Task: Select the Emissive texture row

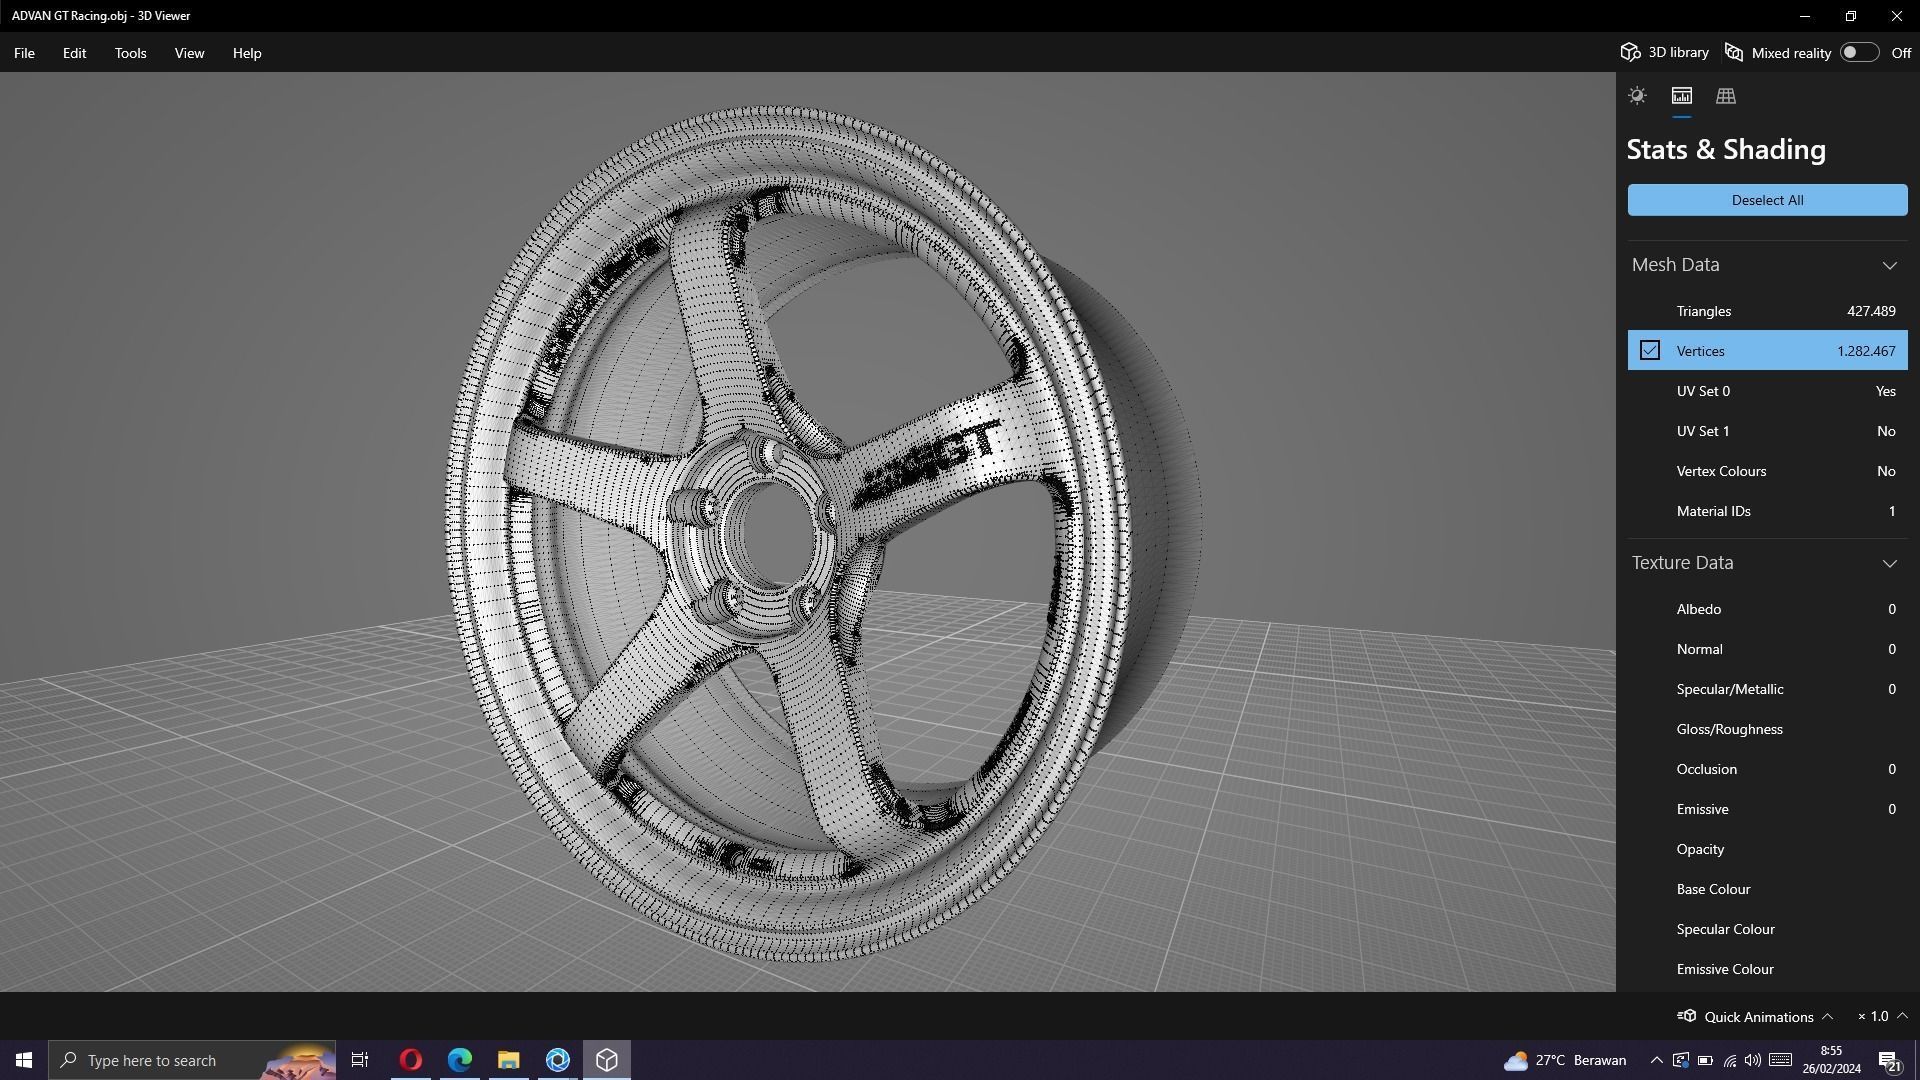Action: coord(1767,809)
